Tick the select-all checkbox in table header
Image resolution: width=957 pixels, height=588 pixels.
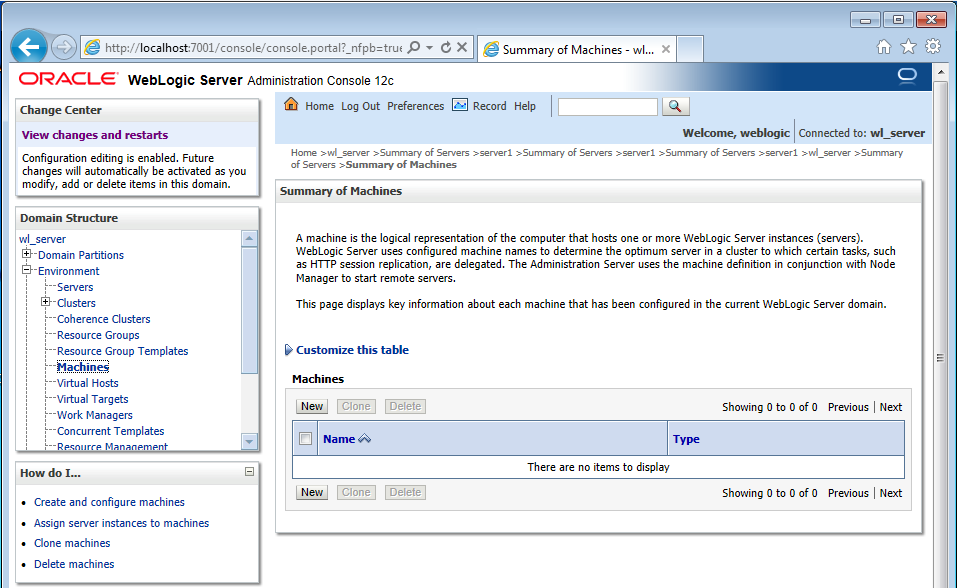tap(306, 438)
